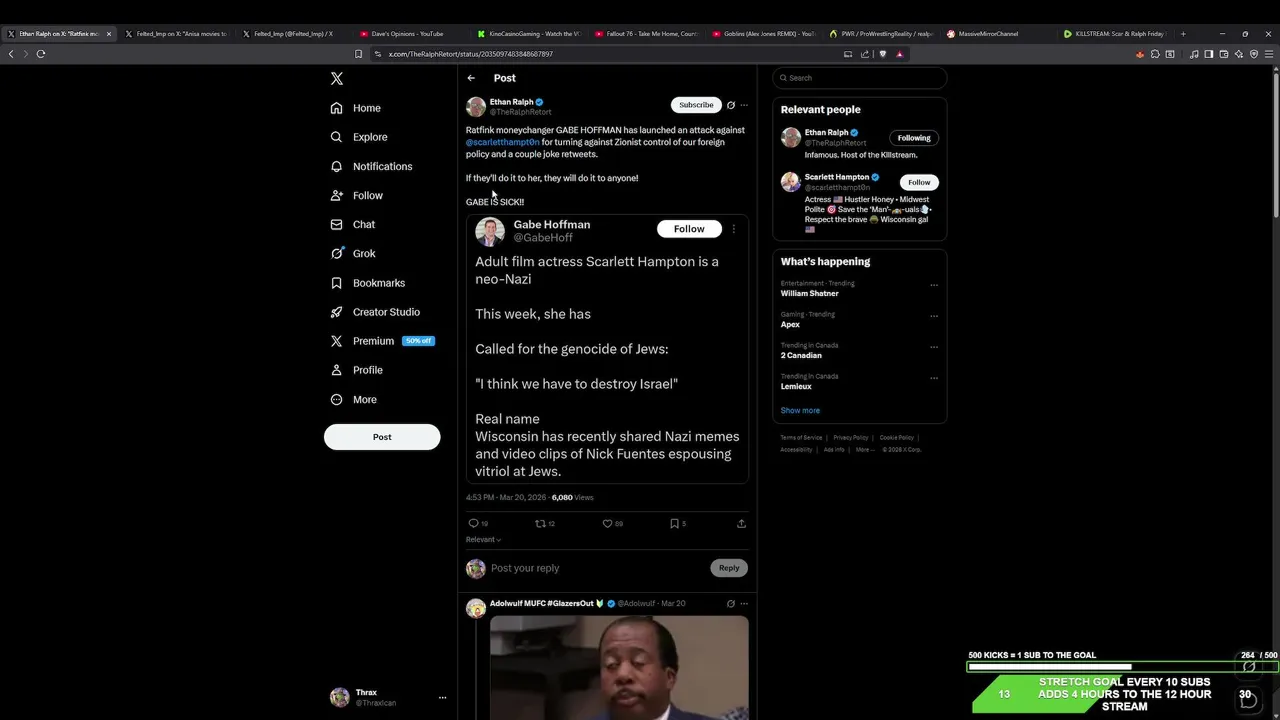Click the Bookmarks sidebar icon
Screen dimensions: 1280x720
pos(336,283)
